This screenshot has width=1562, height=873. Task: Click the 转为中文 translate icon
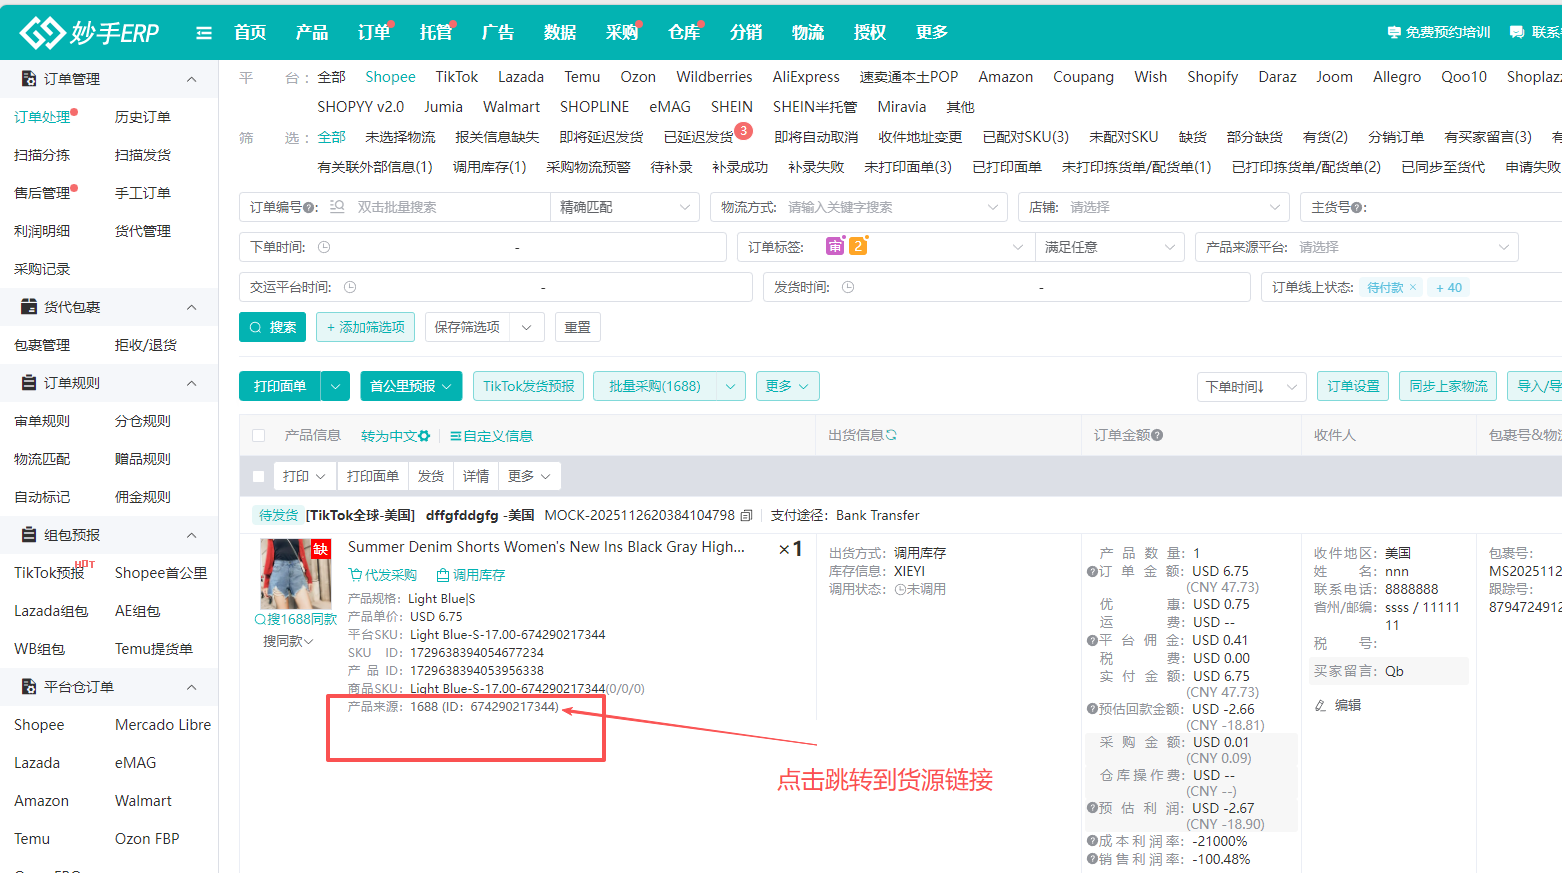click(x=424, y=435)
